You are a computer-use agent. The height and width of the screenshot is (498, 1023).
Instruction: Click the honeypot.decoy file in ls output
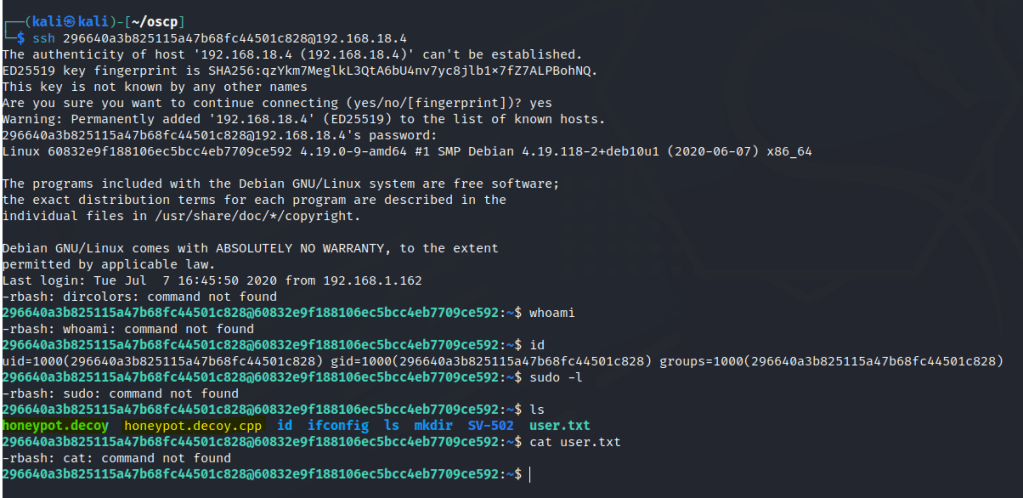click(x=56, y=426)
